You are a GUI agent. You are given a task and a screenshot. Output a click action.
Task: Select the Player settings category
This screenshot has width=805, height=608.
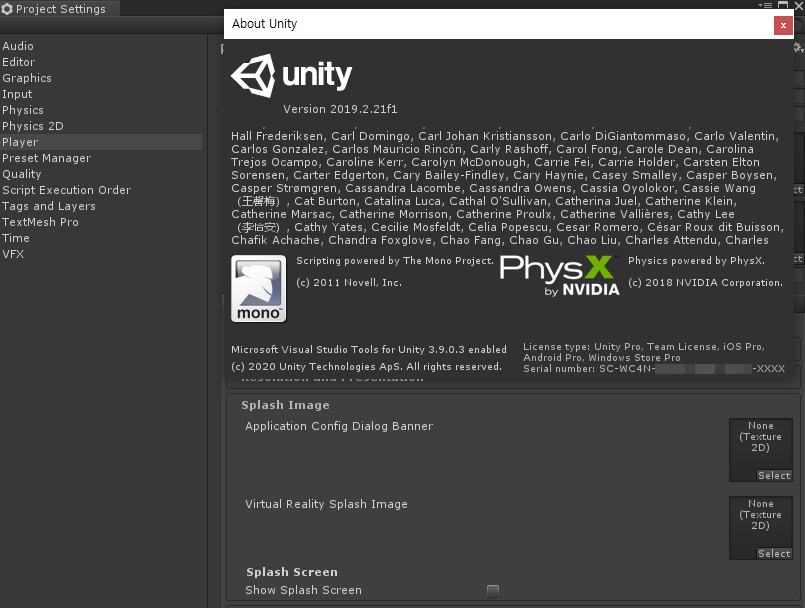[101, 142]
